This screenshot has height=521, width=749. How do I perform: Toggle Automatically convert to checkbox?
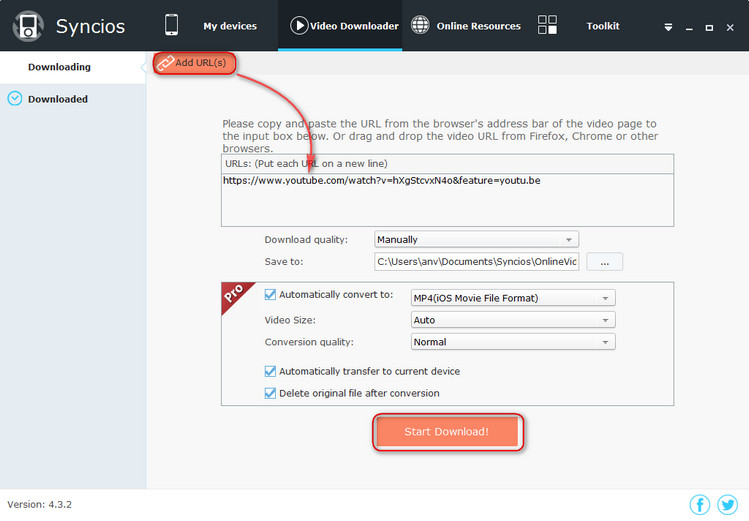(270, 295)
